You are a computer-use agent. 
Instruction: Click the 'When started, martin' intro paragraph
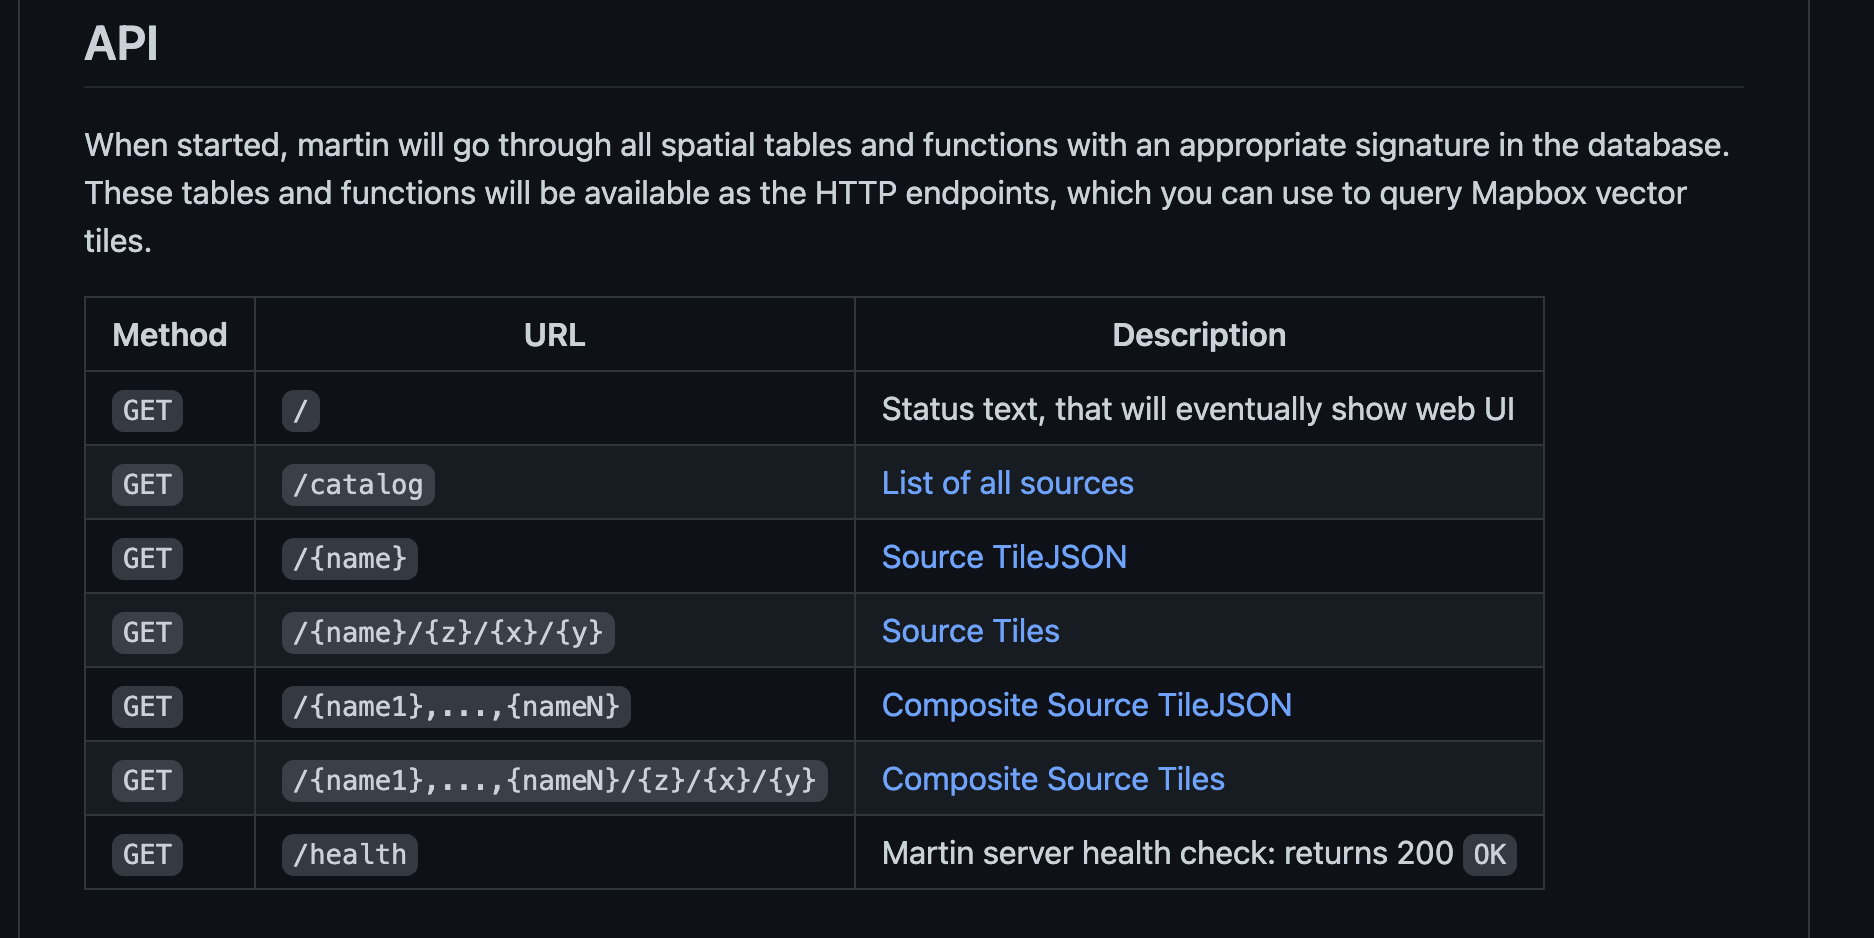tap(907, 193)
